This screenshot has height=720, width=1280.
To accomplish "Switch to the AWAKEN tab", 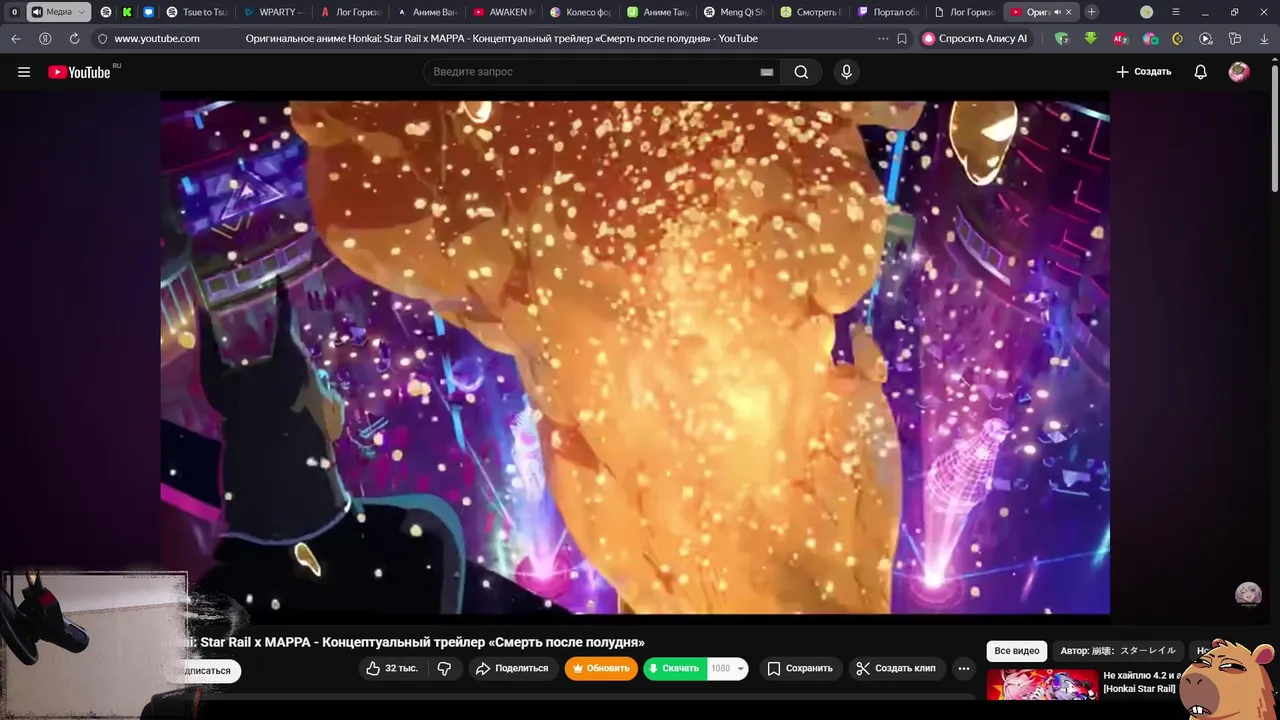I will click(503, 12).
